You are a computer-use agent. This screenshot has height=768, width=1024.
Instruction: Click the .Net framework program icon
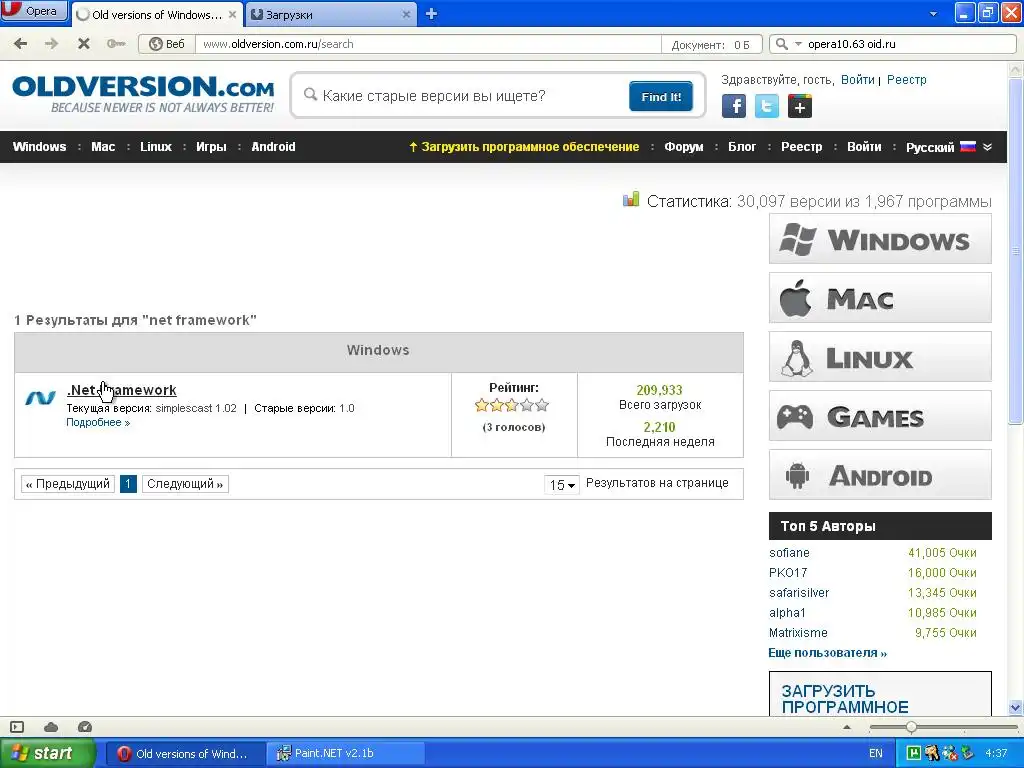(x=40, y=397)
